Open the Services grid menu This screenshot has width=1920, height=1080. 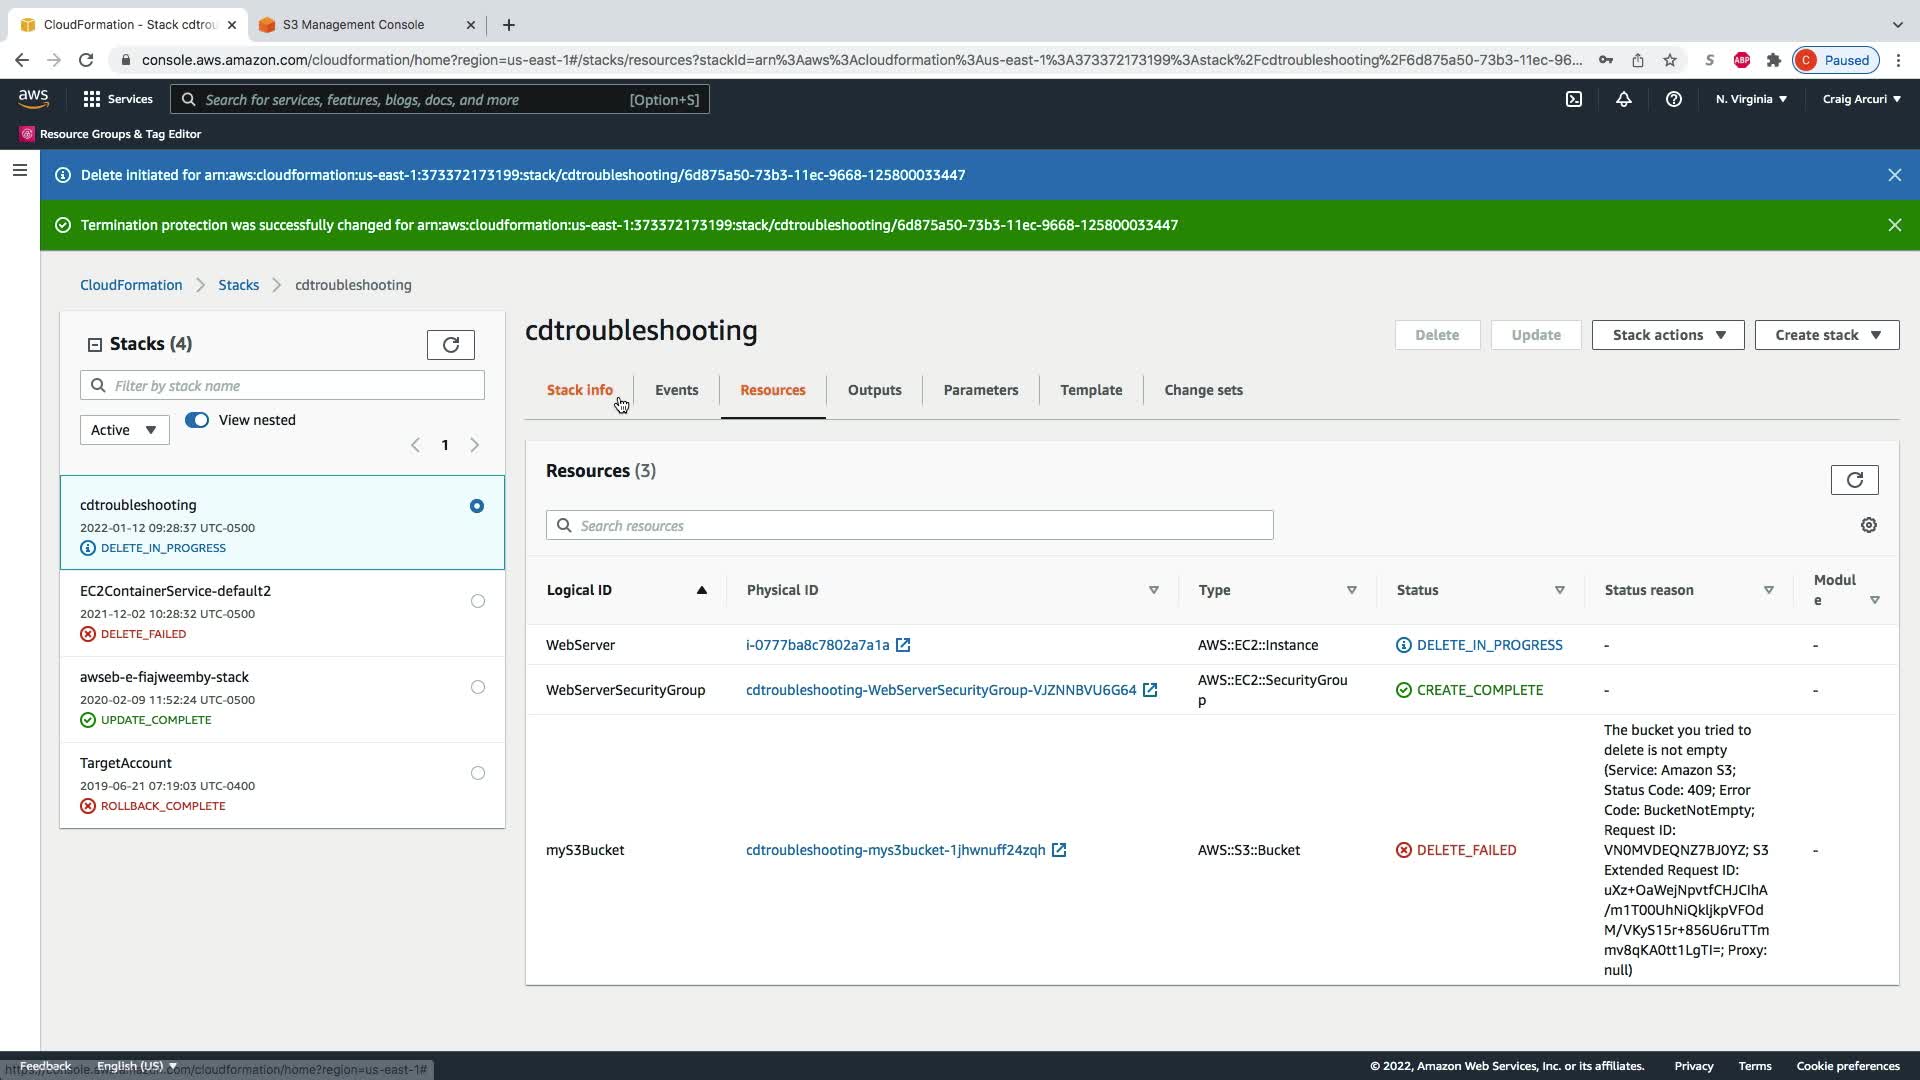coord(118,99)
